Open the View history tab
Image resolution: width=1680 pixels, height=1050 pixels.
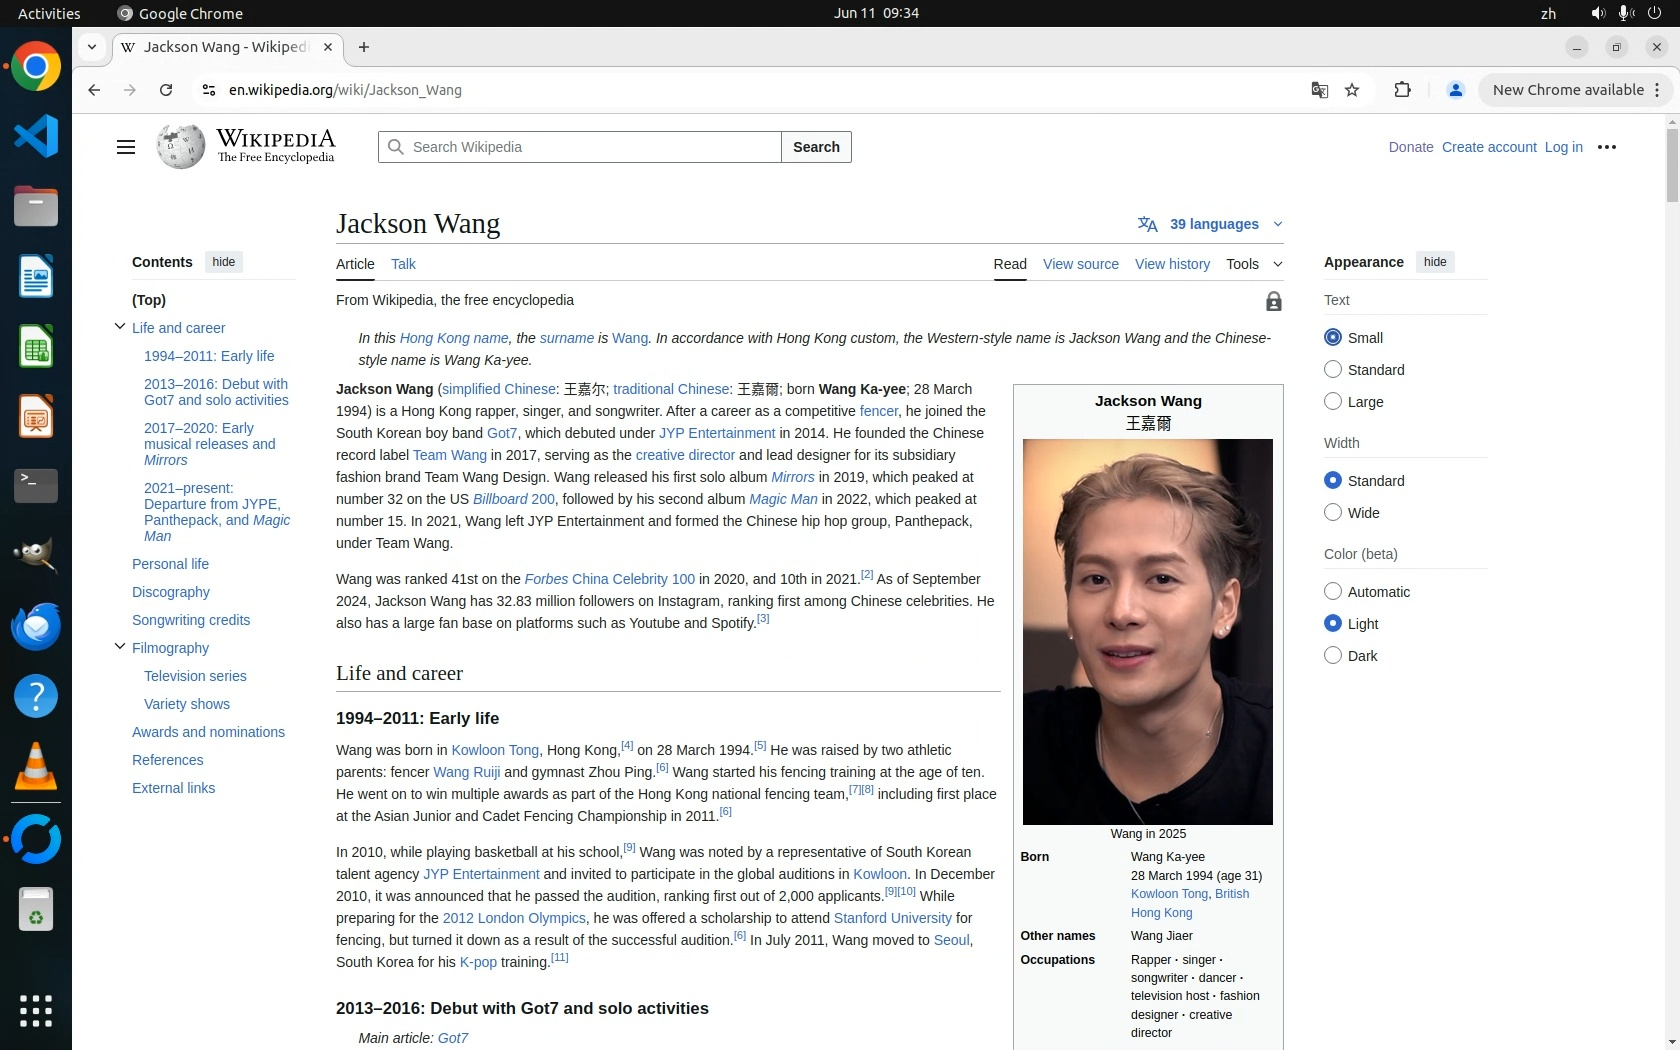1171,264
